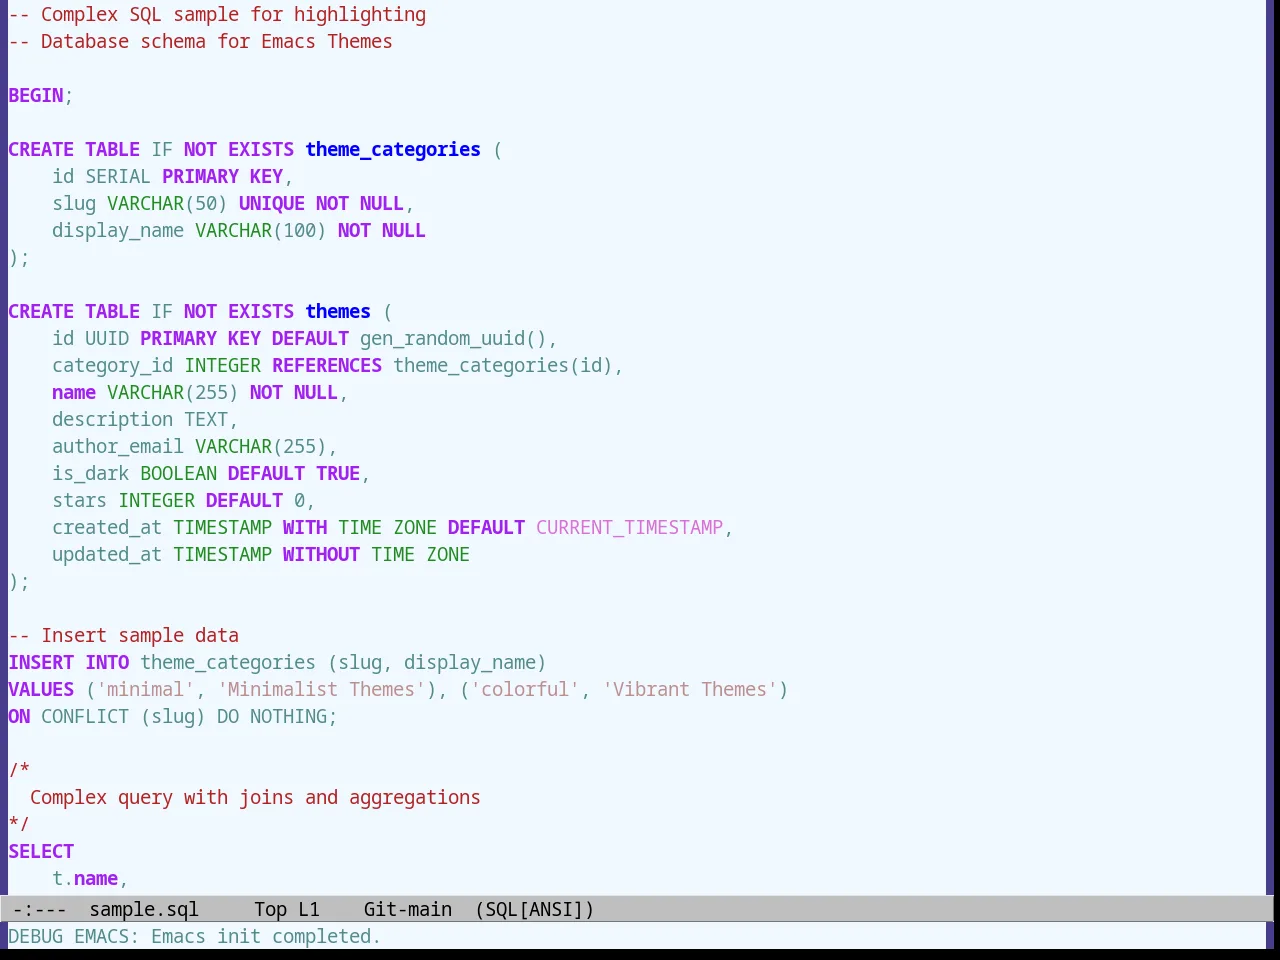Click the 'Minimalist Themes' string literal

[x=321, y=689]
